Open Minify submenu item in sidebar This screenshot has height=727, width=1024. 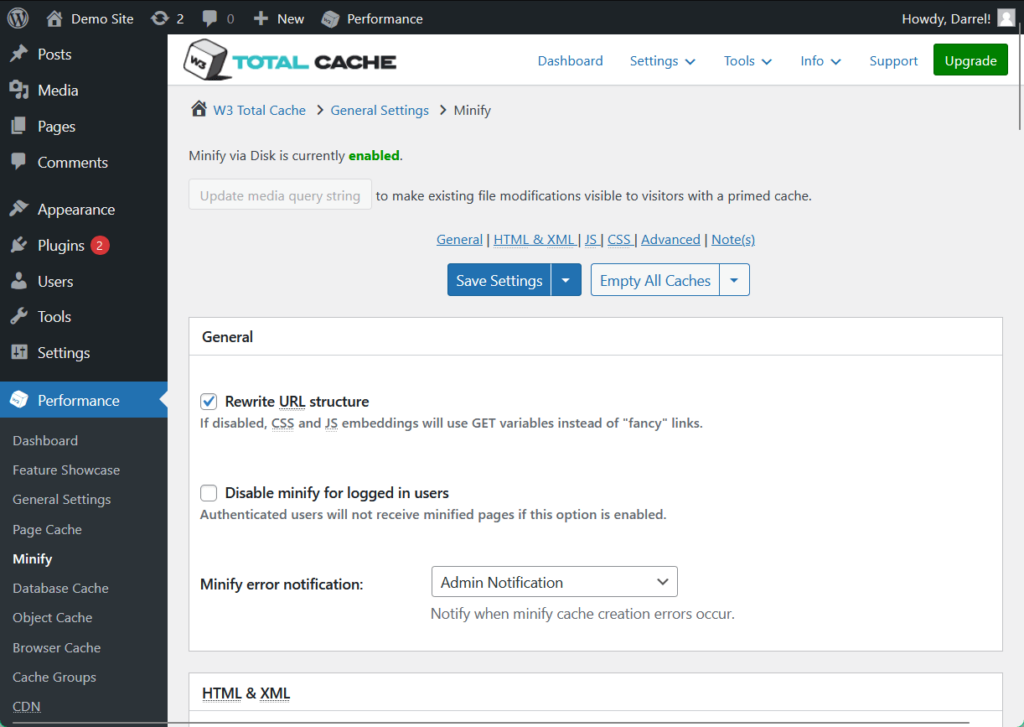point(32,558)
